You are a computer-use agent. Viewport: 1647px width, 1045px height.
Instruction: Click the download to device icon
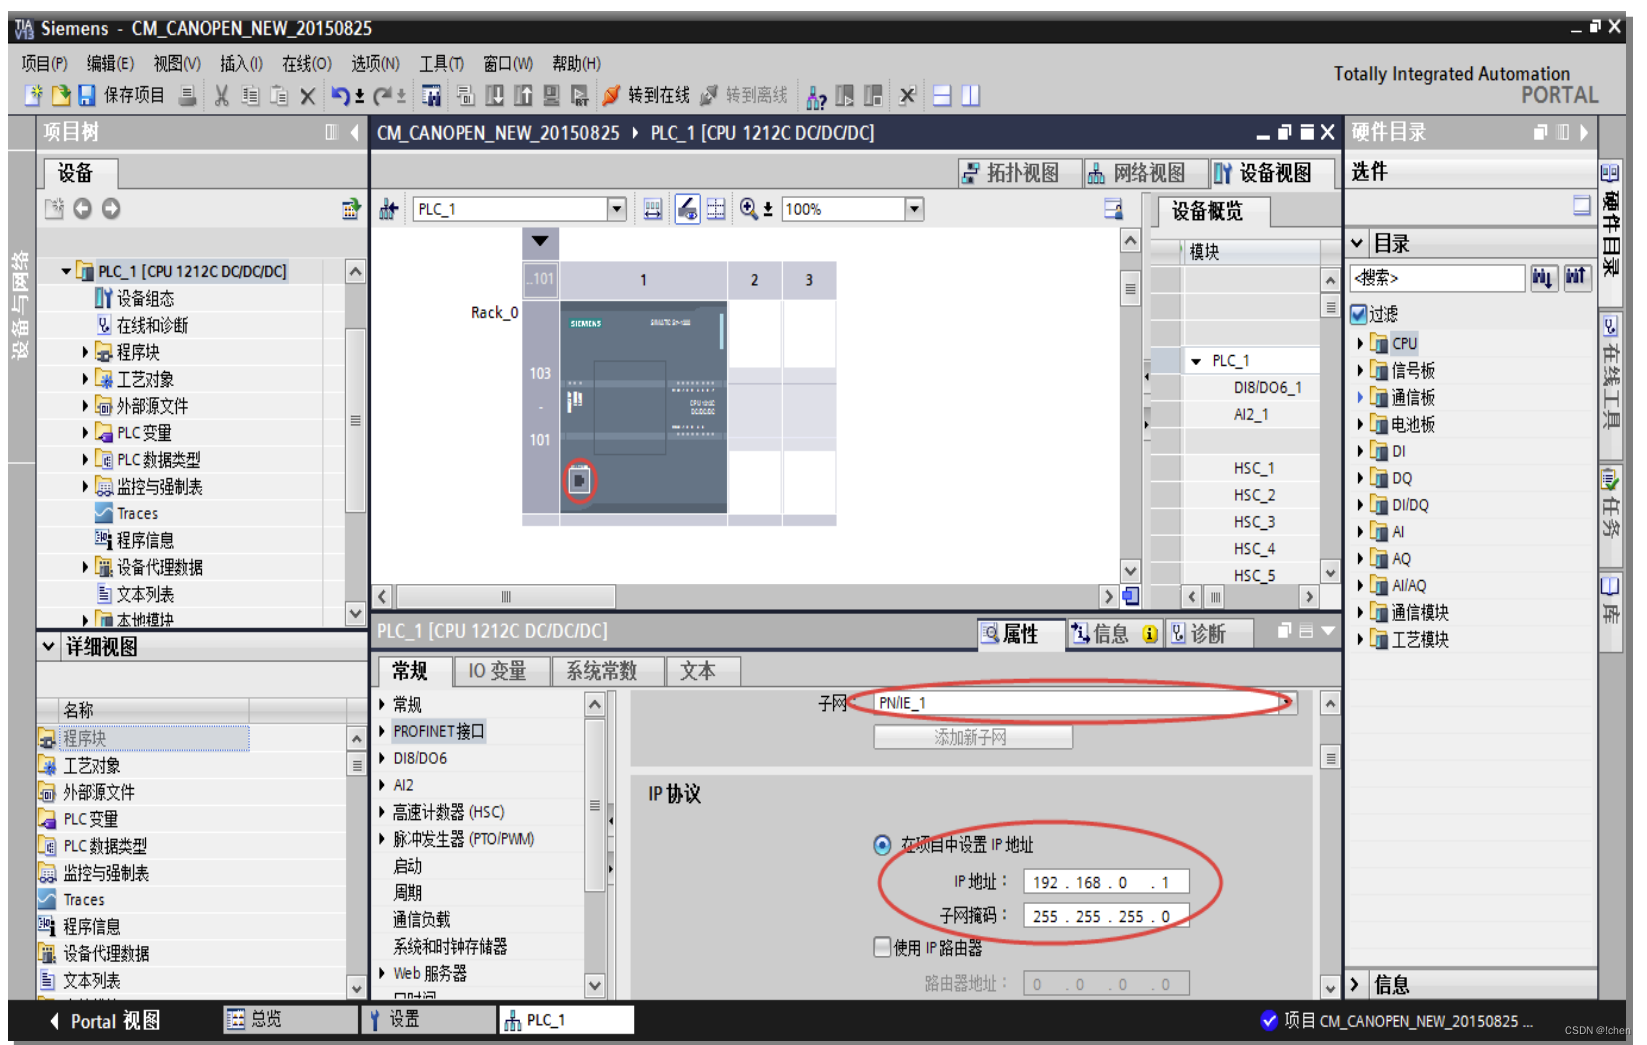click(x=494, y=95)
